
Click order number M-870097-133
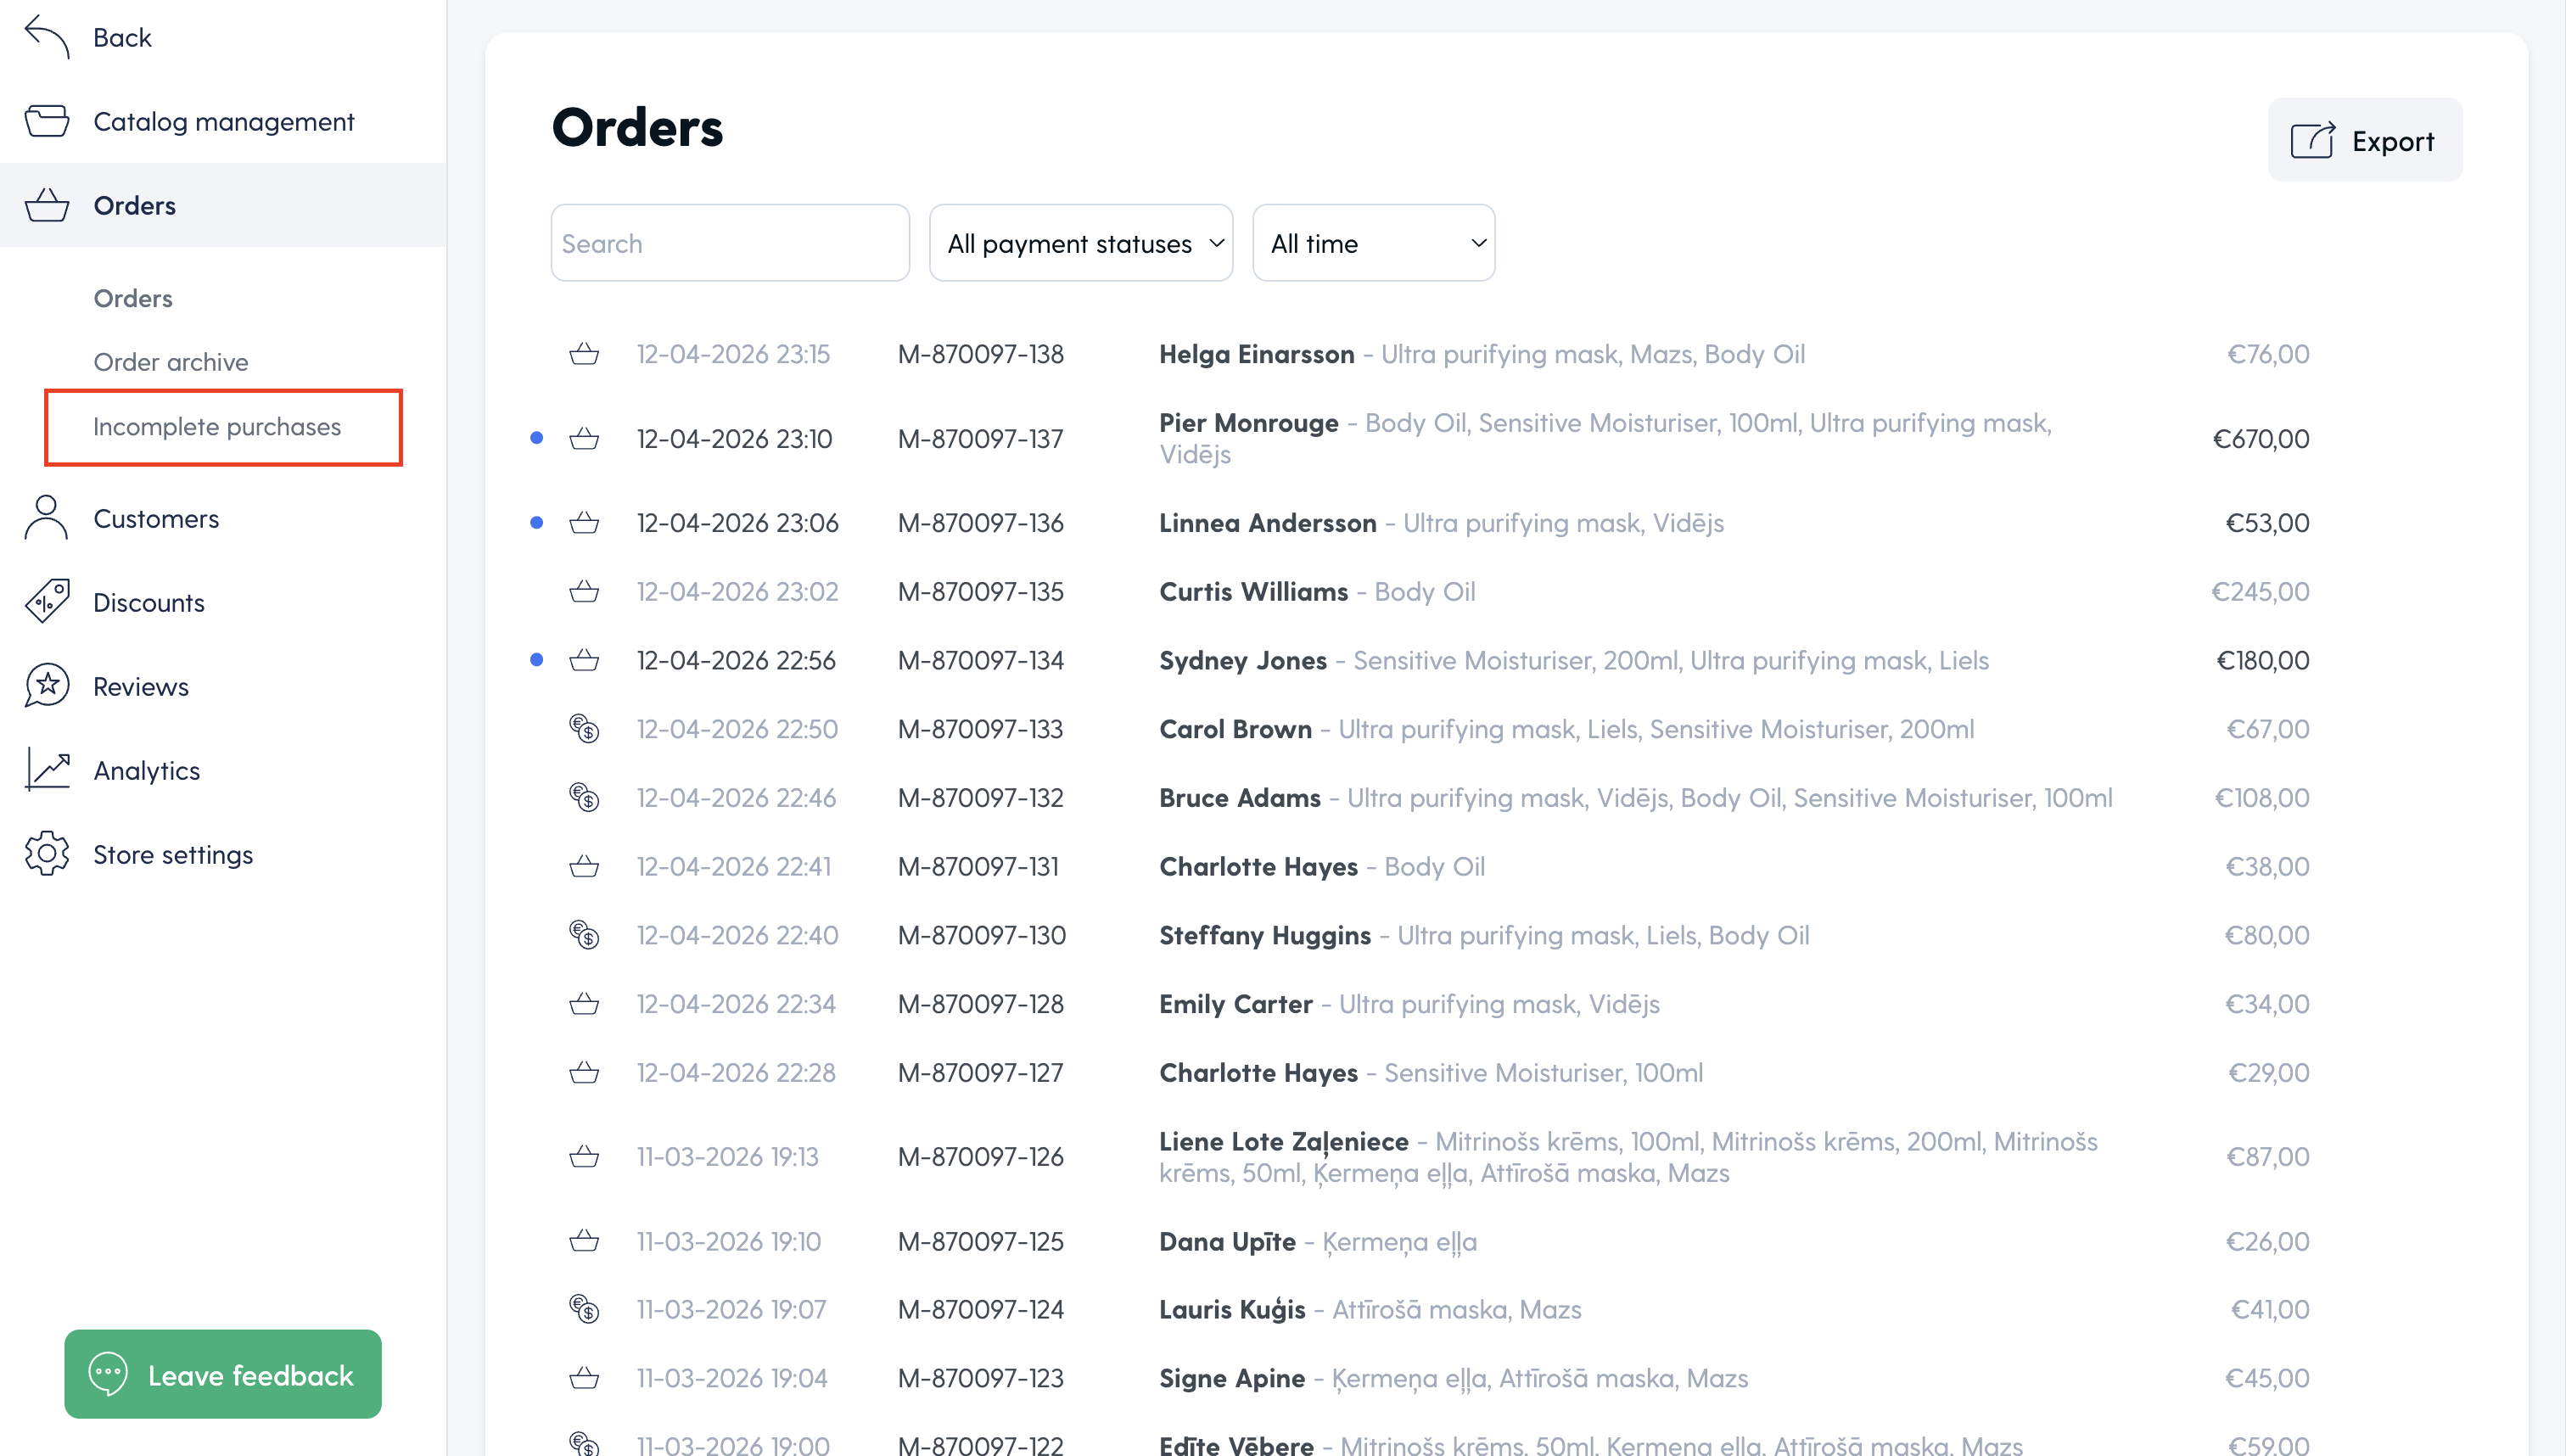pyautogui.click(x=980, y=728)
